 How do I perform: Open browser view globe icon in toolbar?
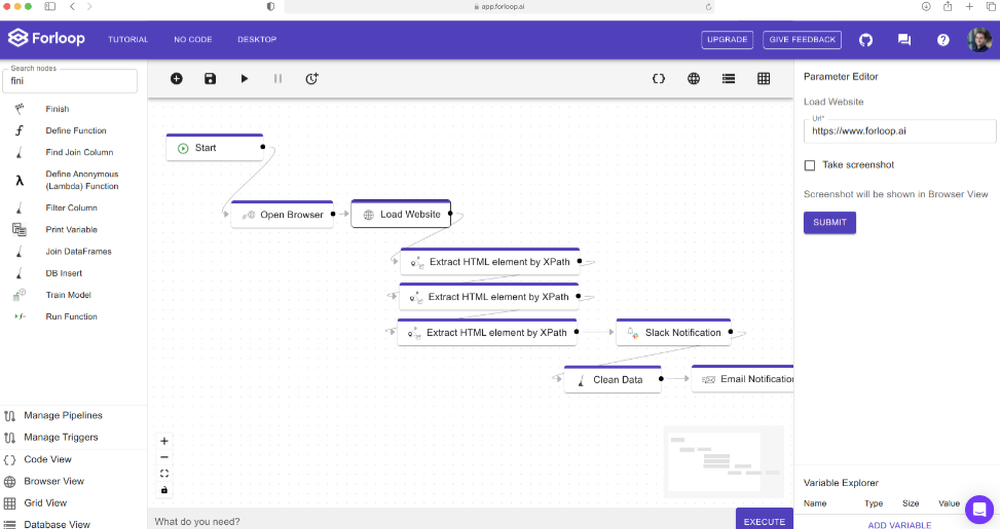(x=694, y=78)
